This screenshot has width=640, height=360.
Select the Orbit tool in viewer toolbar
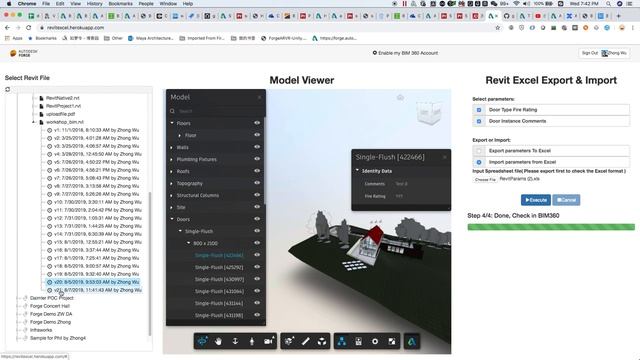tap(202, 341)
